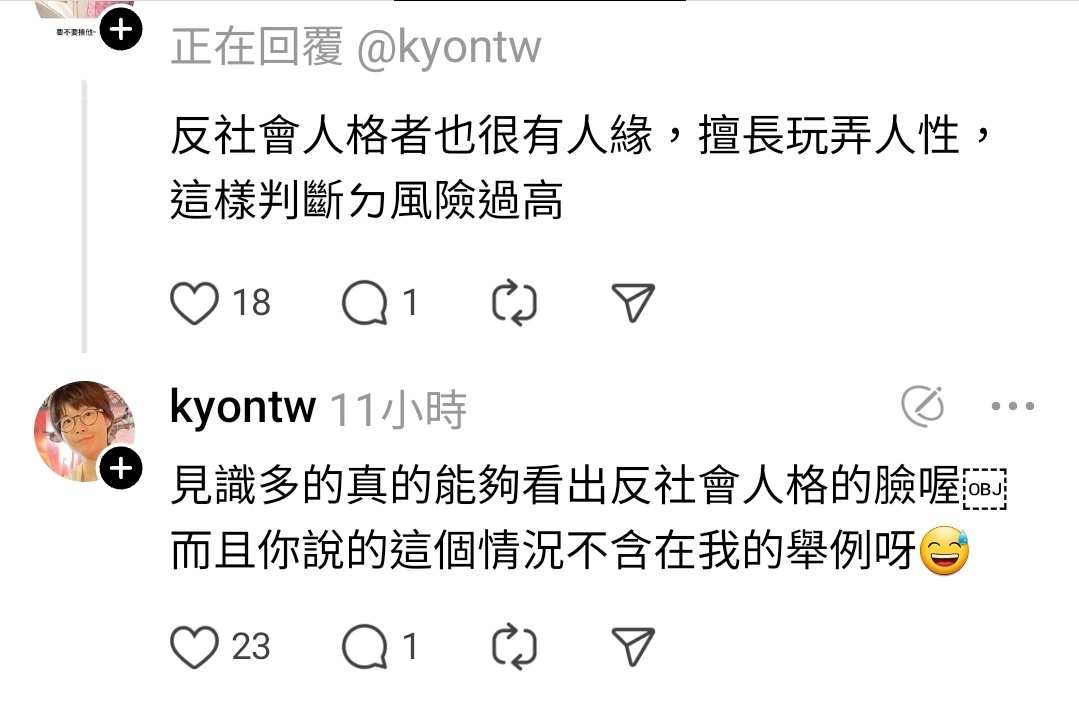1079x710 pixels.
Task: Tap the 11小時 timestamp
Action: 398,410
